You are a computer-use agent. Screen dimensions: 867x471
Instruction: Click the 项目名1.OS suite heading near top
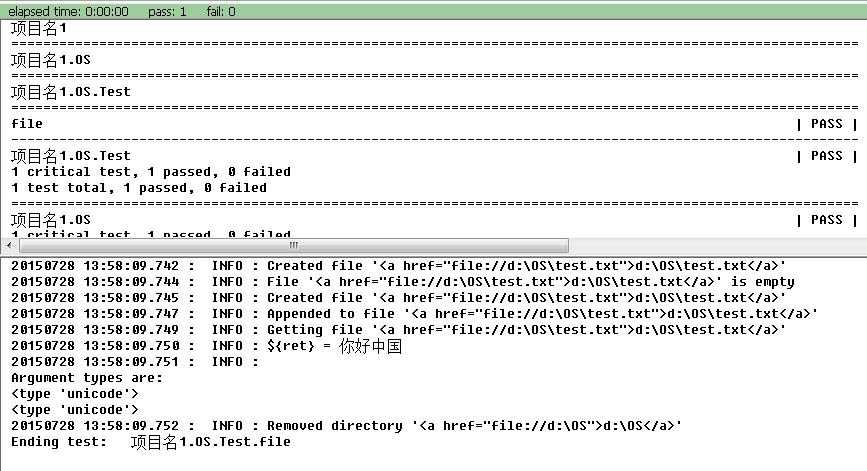(51, 60)
